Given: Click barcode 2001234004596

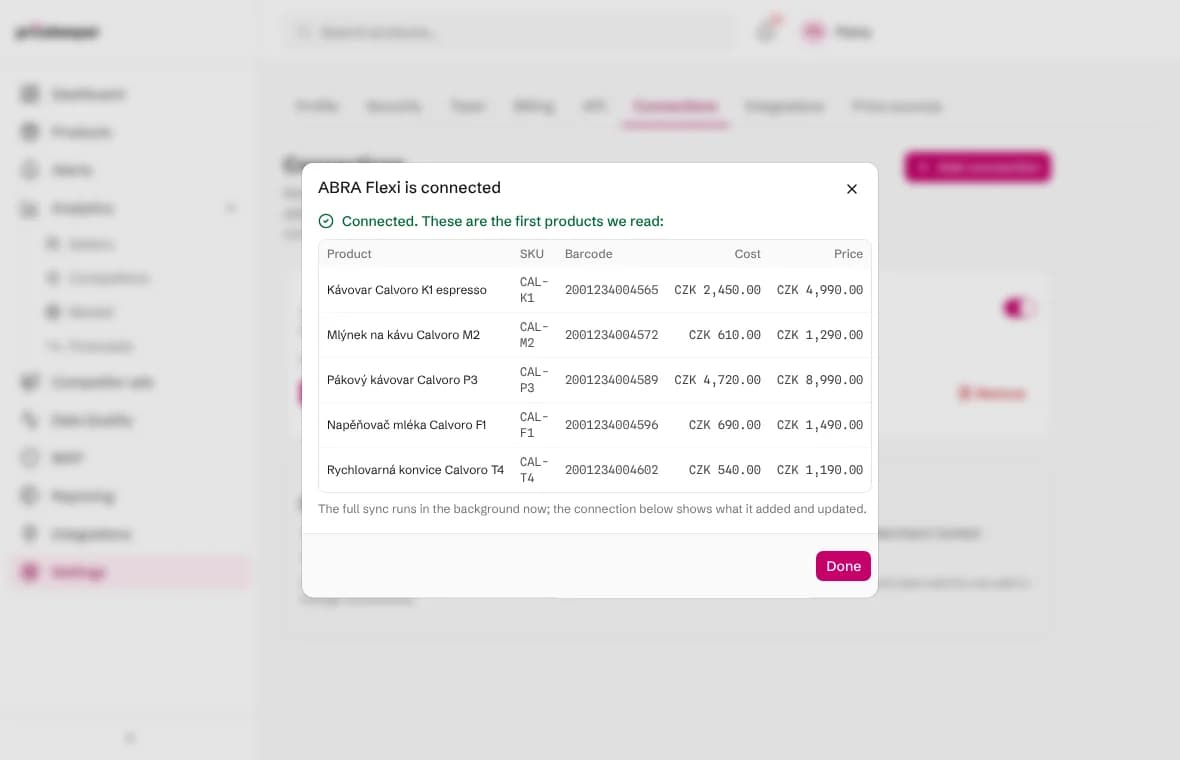Looking at the screenshot, I should 611,425.
